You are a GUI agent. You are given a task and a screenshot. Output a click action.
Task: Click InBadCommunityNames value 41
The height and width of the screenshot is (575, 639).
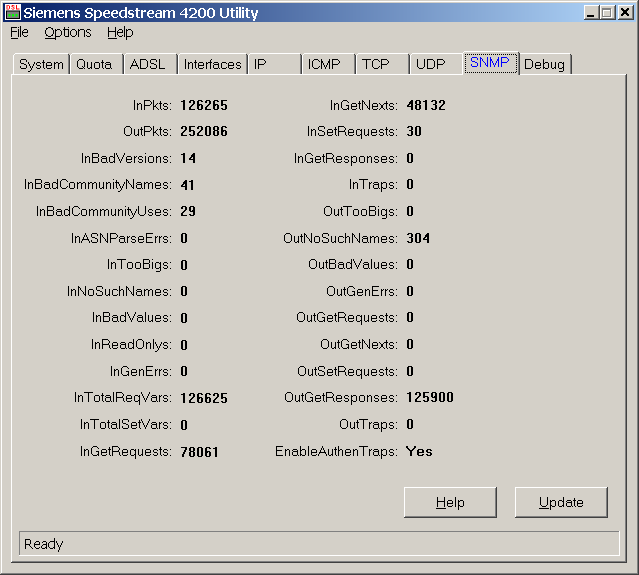point(187,185)
